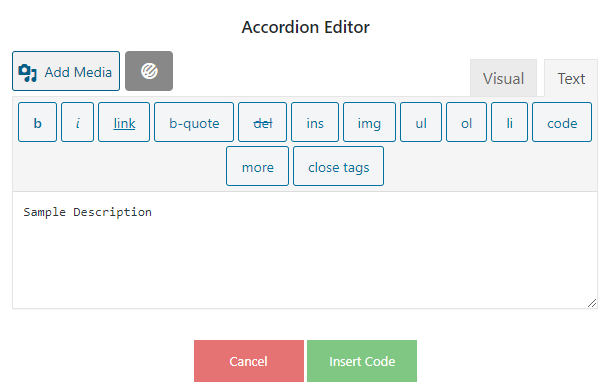
Task: Apply bold with the b quicktag
Action: tap(38, 122)
